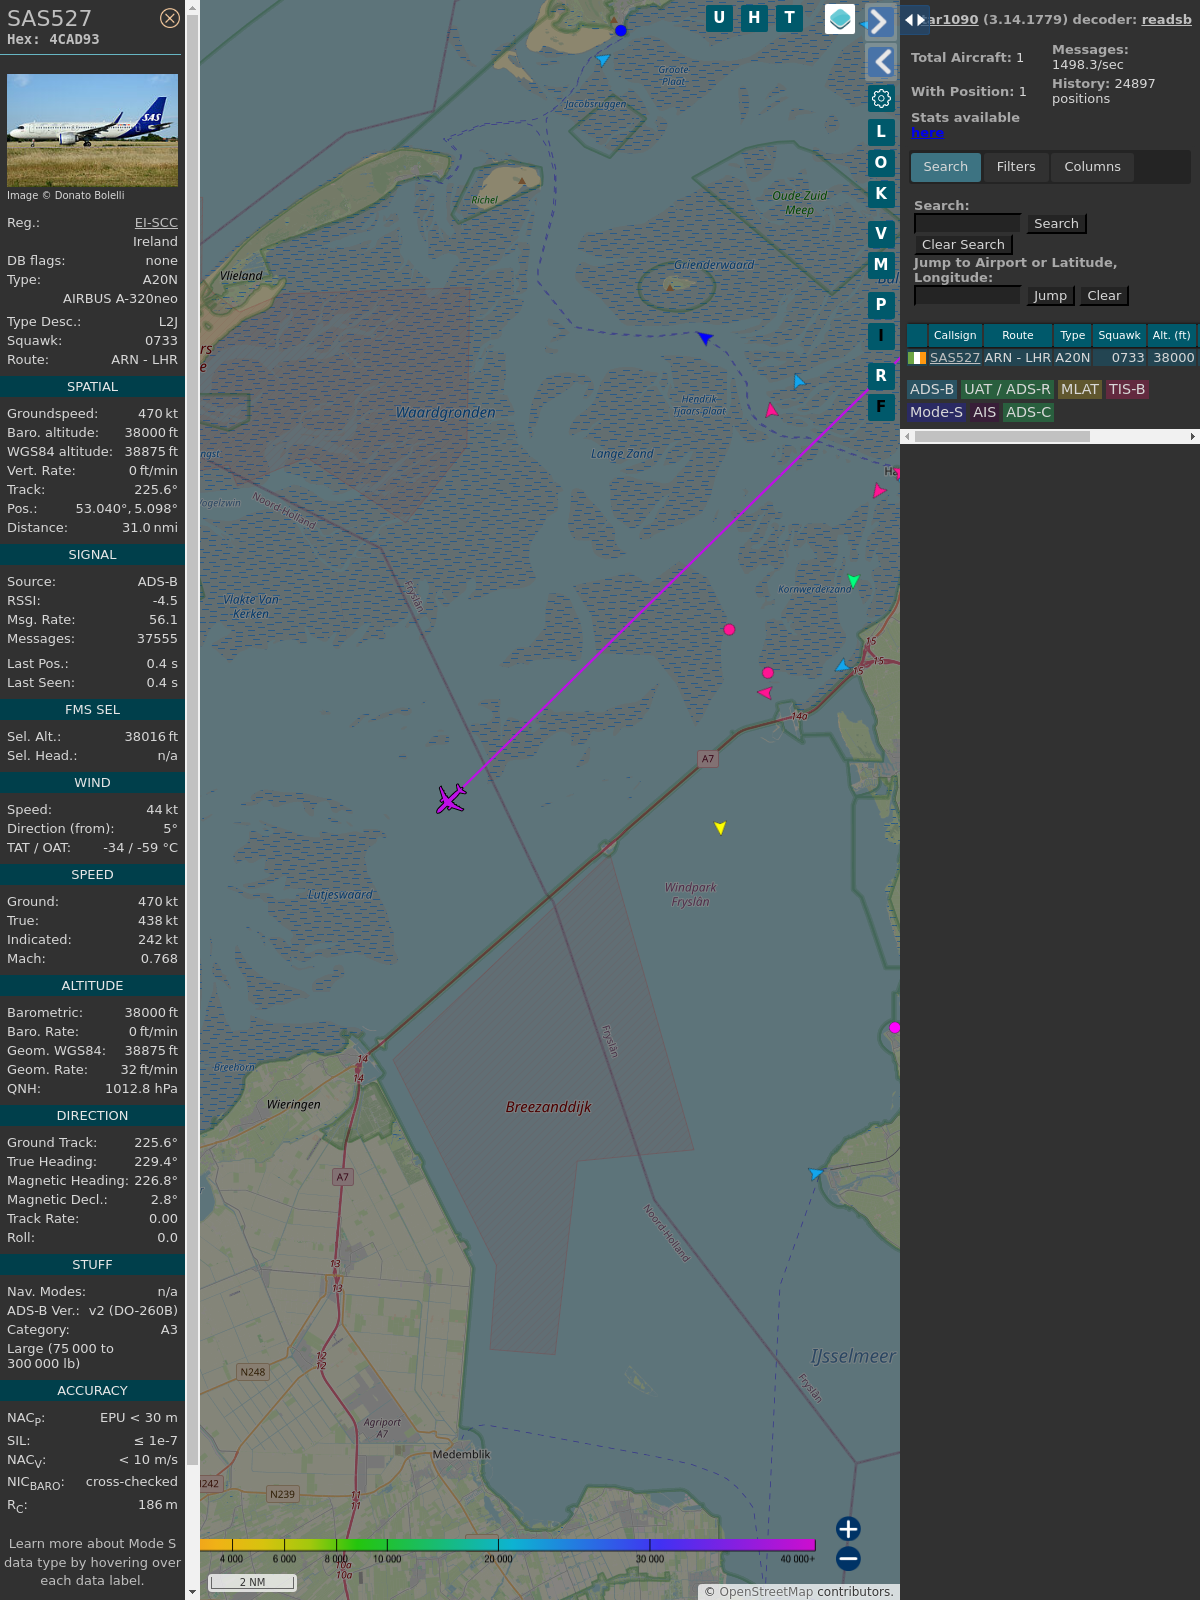1200x1600 pixels.
Task: Open the Columns tab
Action: (1092, 167)
